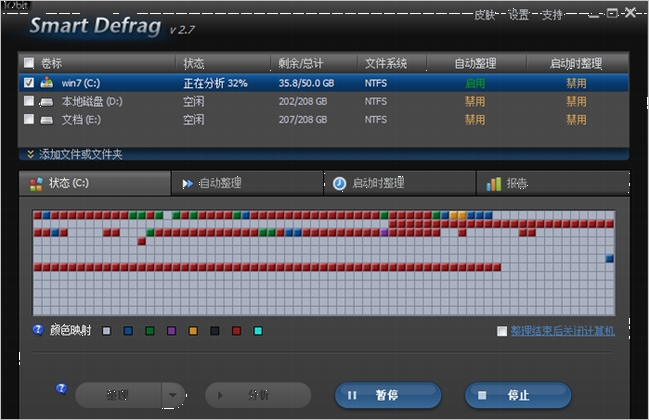Toggle boot-time defrag 禁用 for 本地磁盘 (D:)
Viewport: 649px width, 420px height.
tap(576, 101)
